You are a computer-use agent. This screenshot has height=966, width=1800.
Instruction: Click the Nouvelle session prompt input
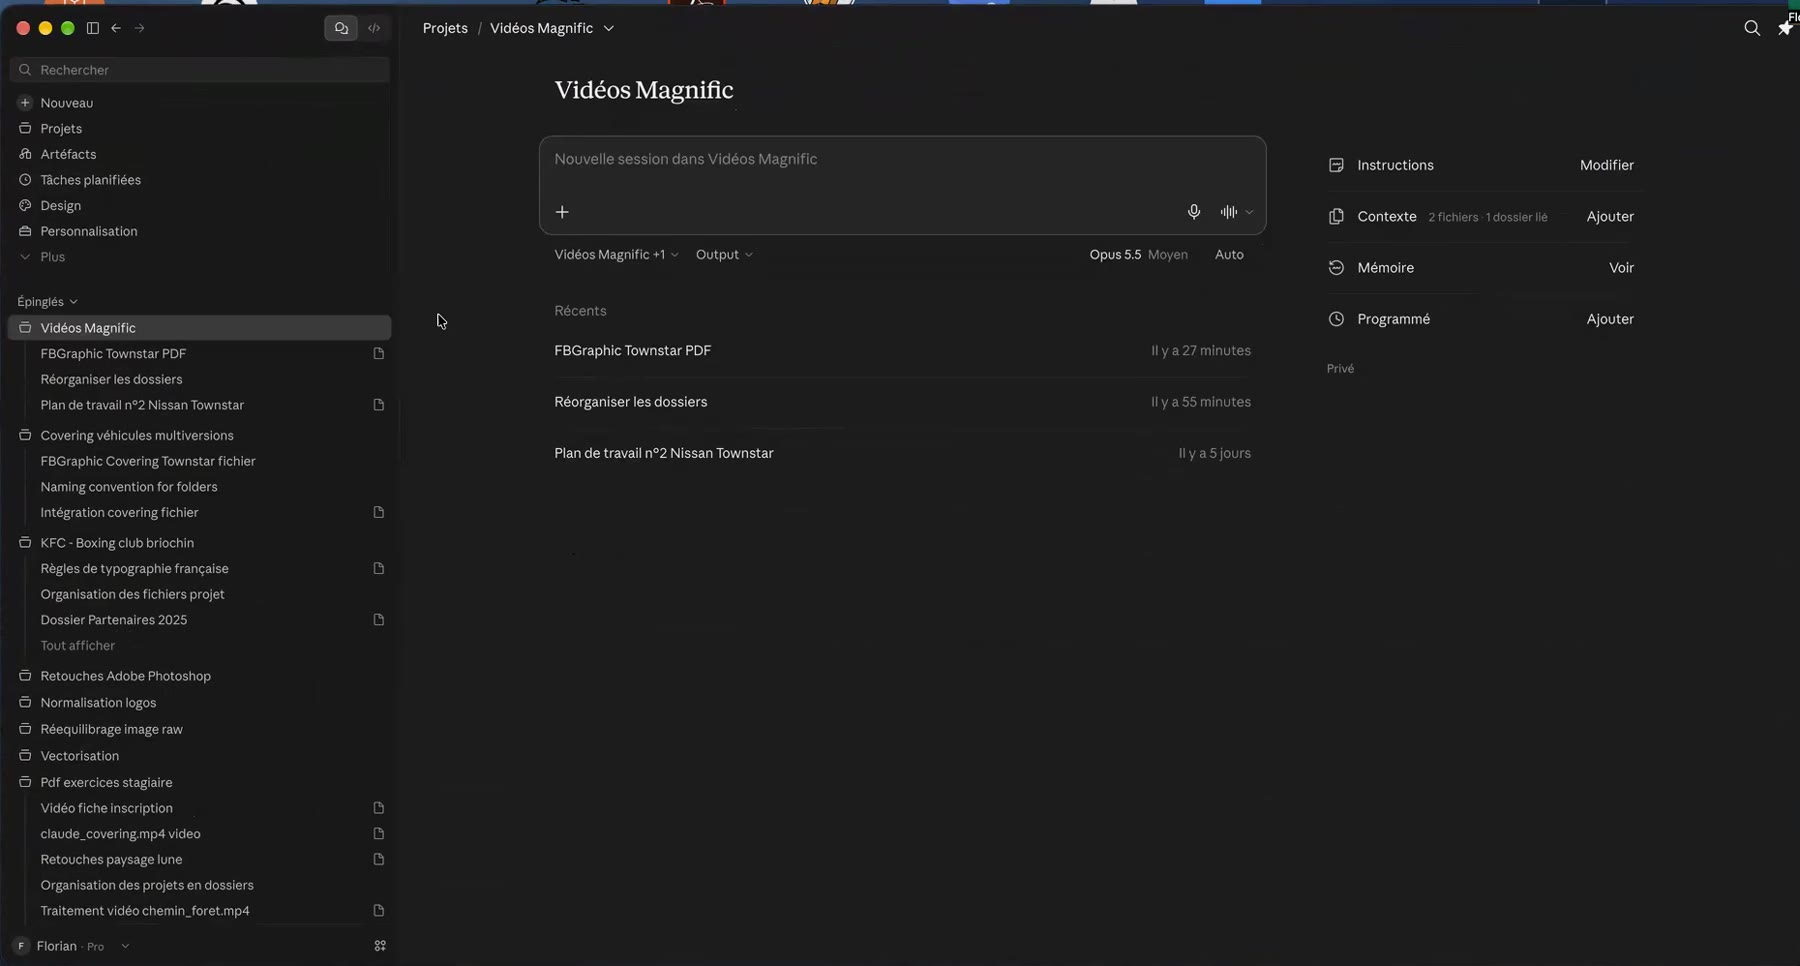click(902, 160)
